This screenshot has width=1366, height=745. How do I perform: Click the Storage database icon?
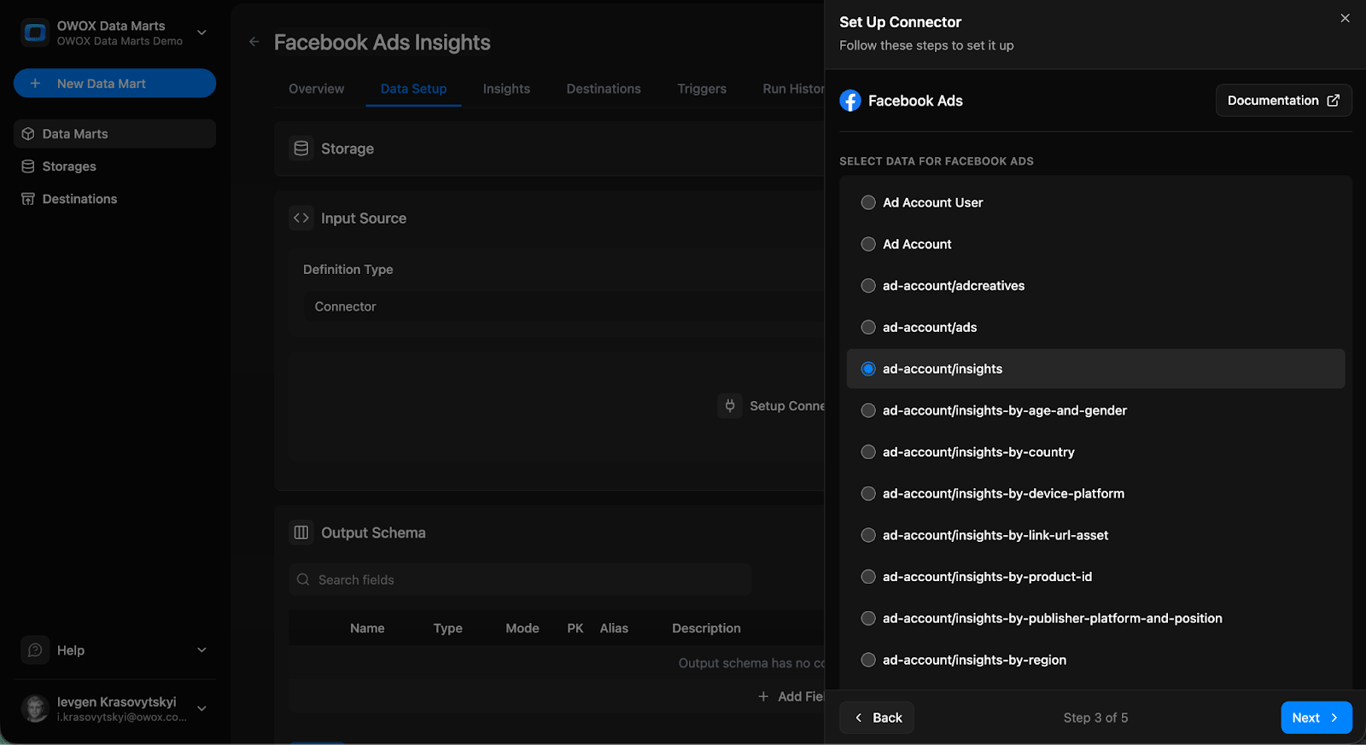(x=301, y=148)
